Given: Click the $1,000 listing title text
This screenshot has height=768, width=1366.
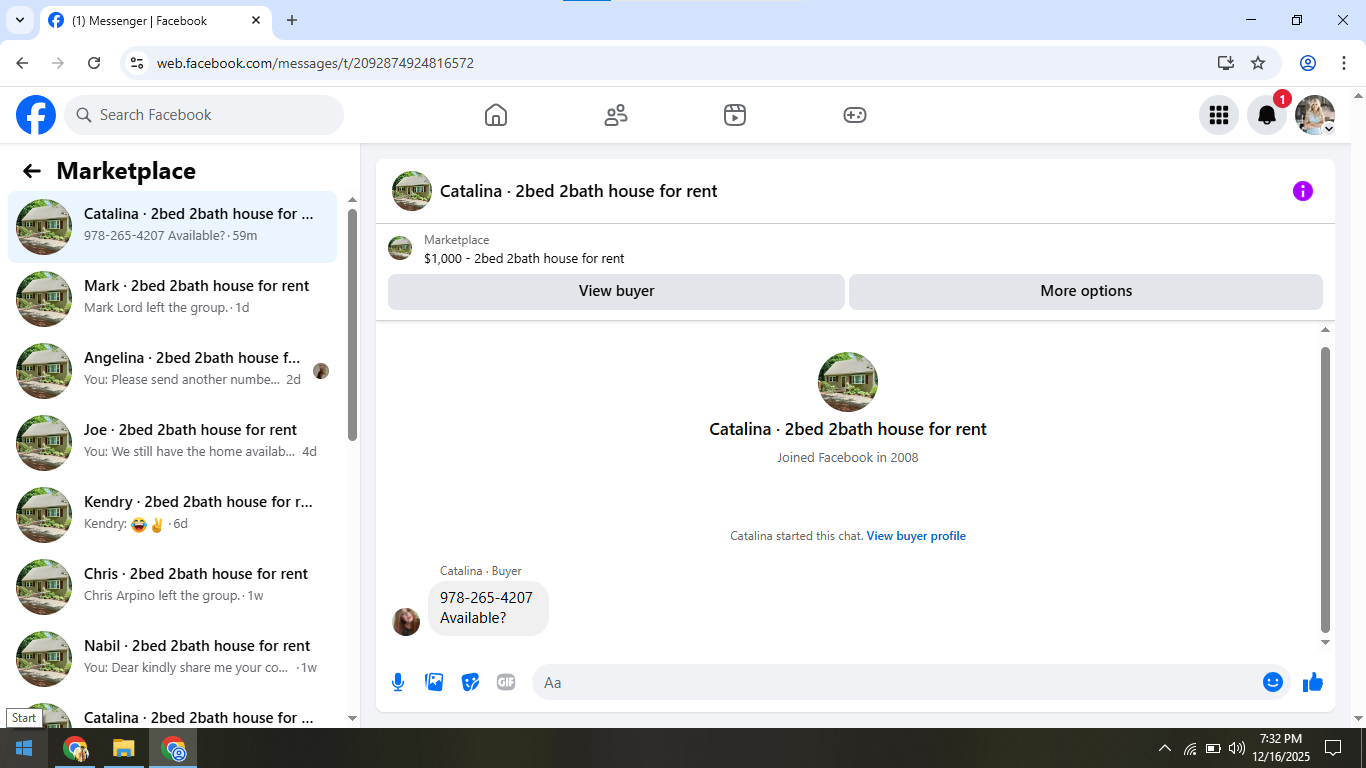Looking at the screenshot, I should click(524, 258).
